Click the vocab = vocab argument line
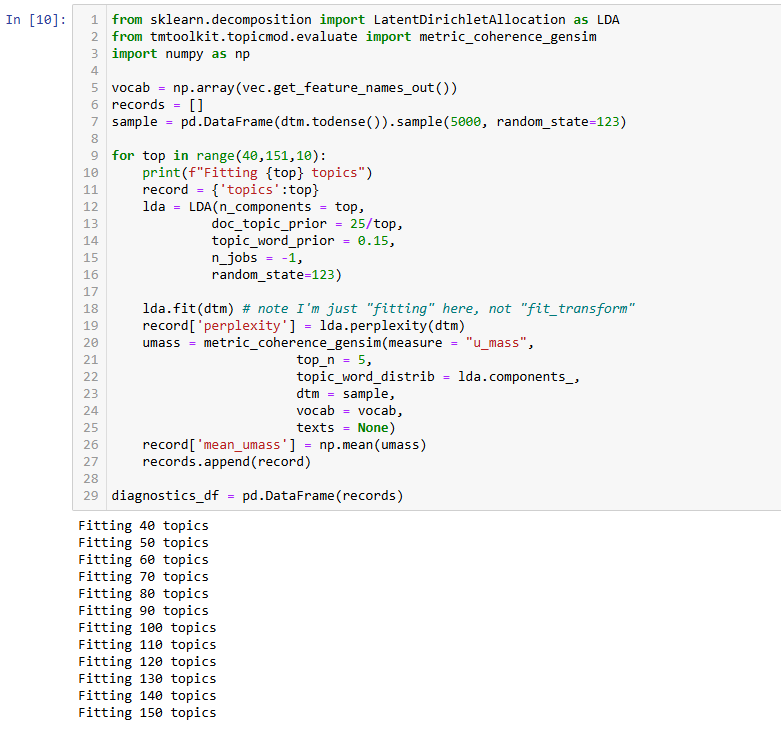The width and height of the screenshot is (781, 730). tap(349, 410)
